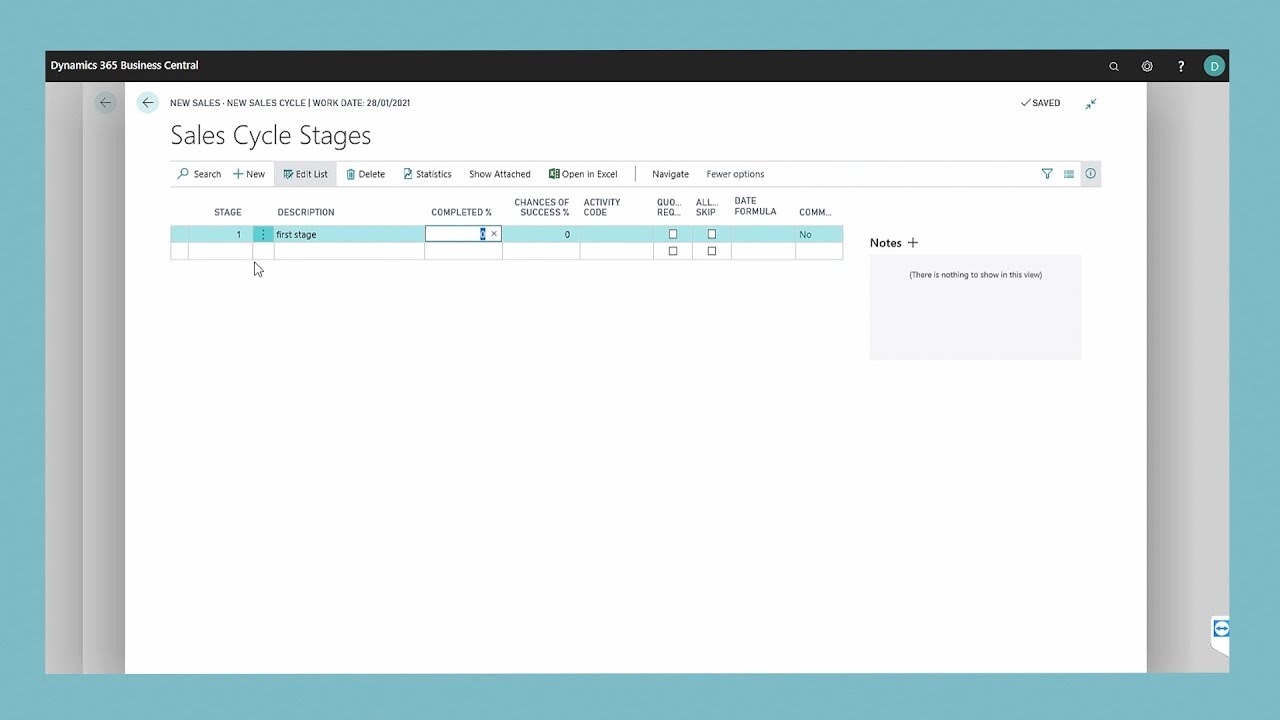Open the help question mark icon
The height and width of the screenshot is (720, 1280).
(1181, 66)
